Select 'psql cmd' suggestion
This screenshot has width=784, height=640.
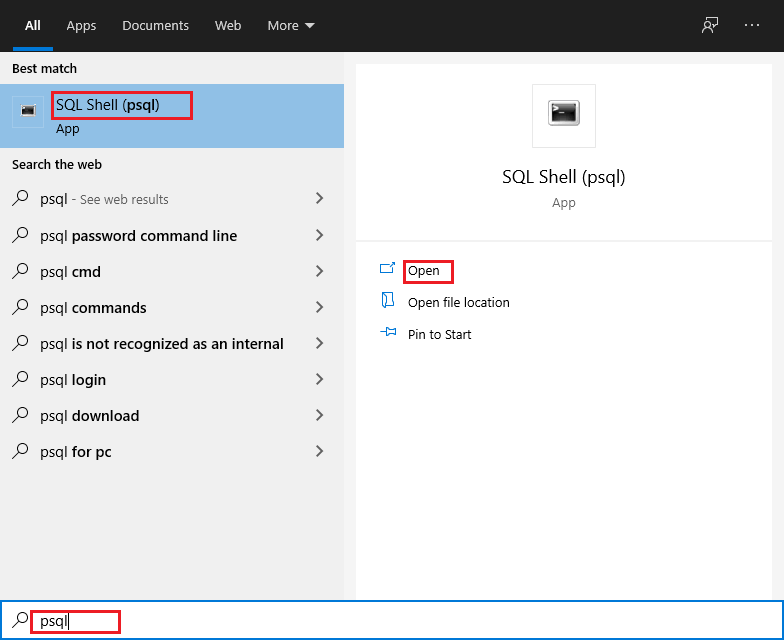172,271
